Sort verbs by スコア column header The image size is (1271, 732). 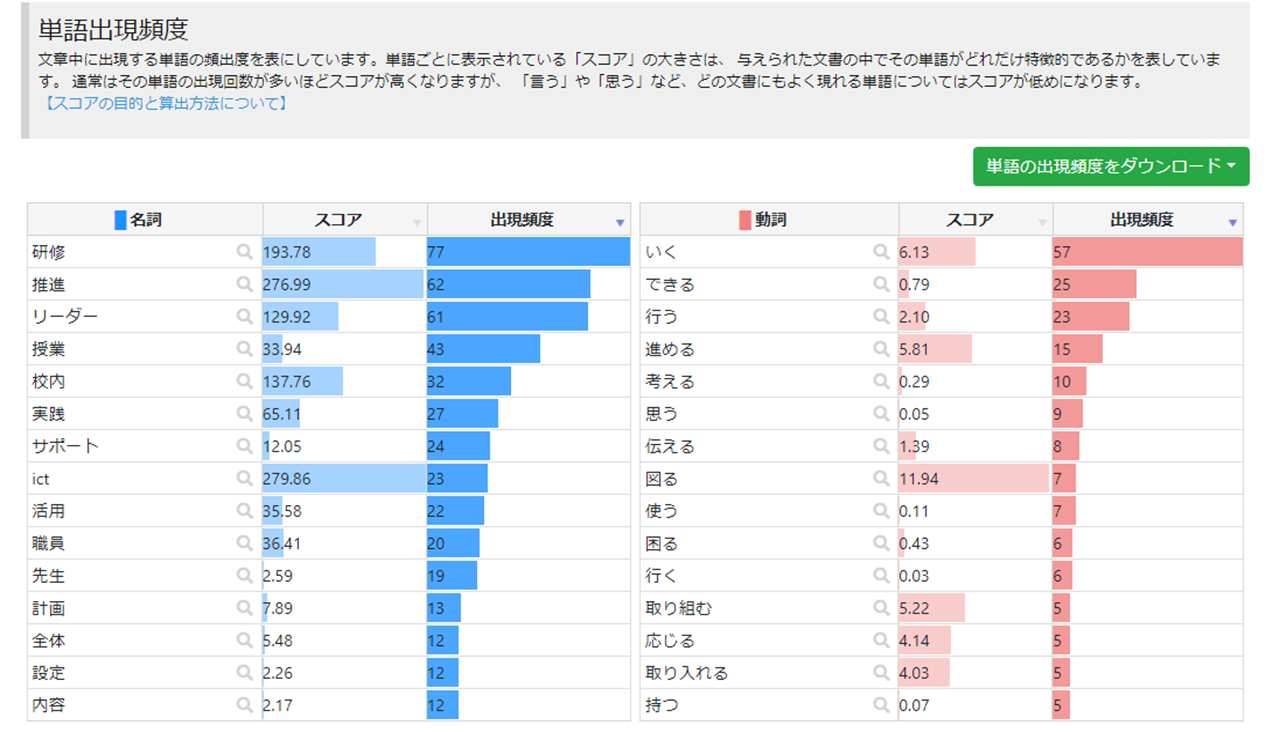pos(969,220)
